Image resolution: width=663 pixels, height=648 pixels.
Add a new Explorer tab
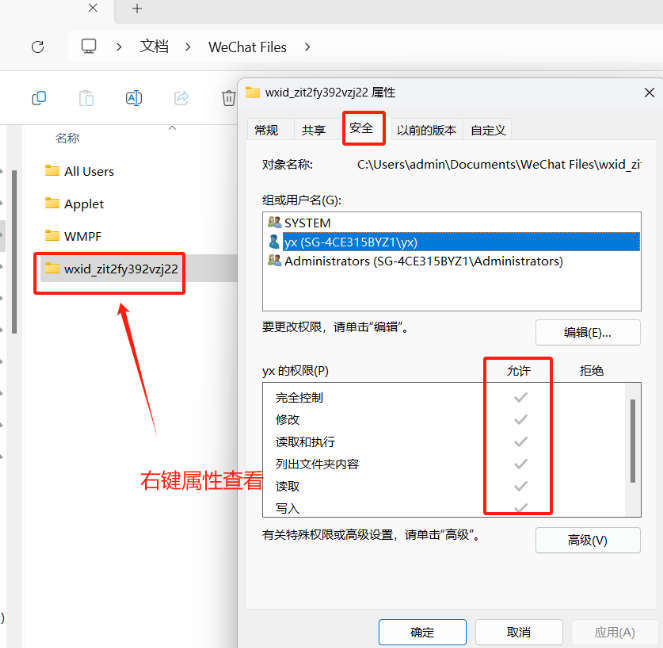(137, 8)
